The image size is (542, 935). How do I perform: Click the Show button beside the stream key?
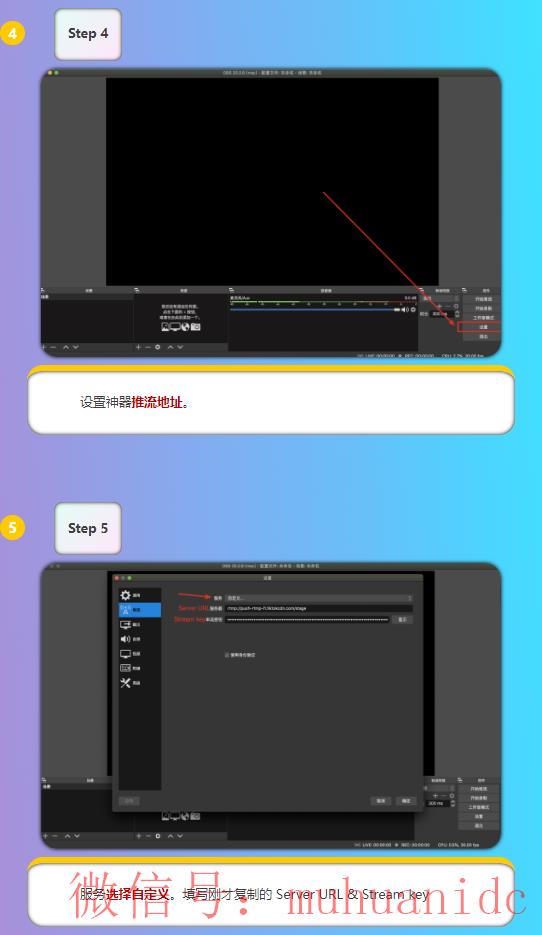coord(402,620)
